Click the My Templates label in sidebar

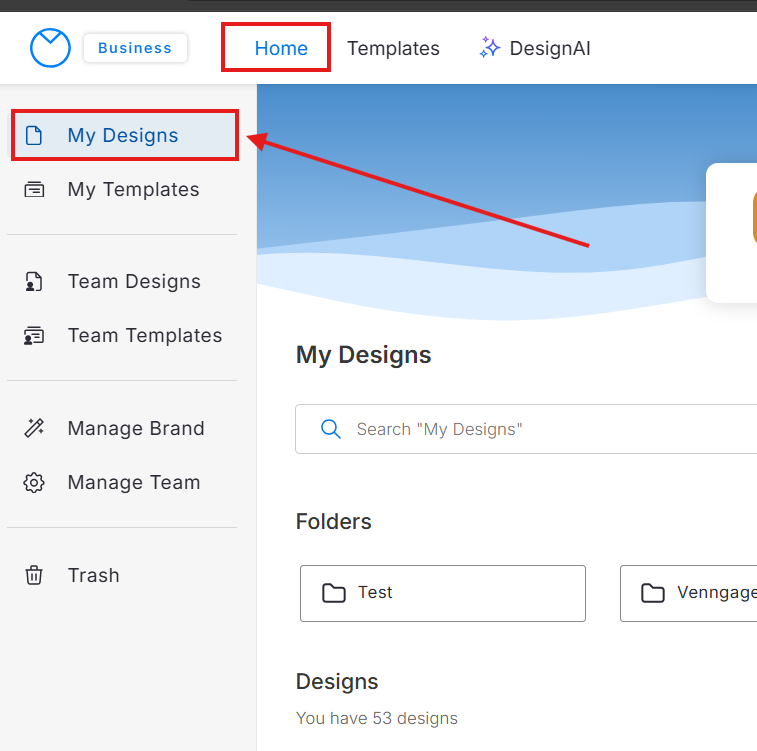click(x=133, y=190)
